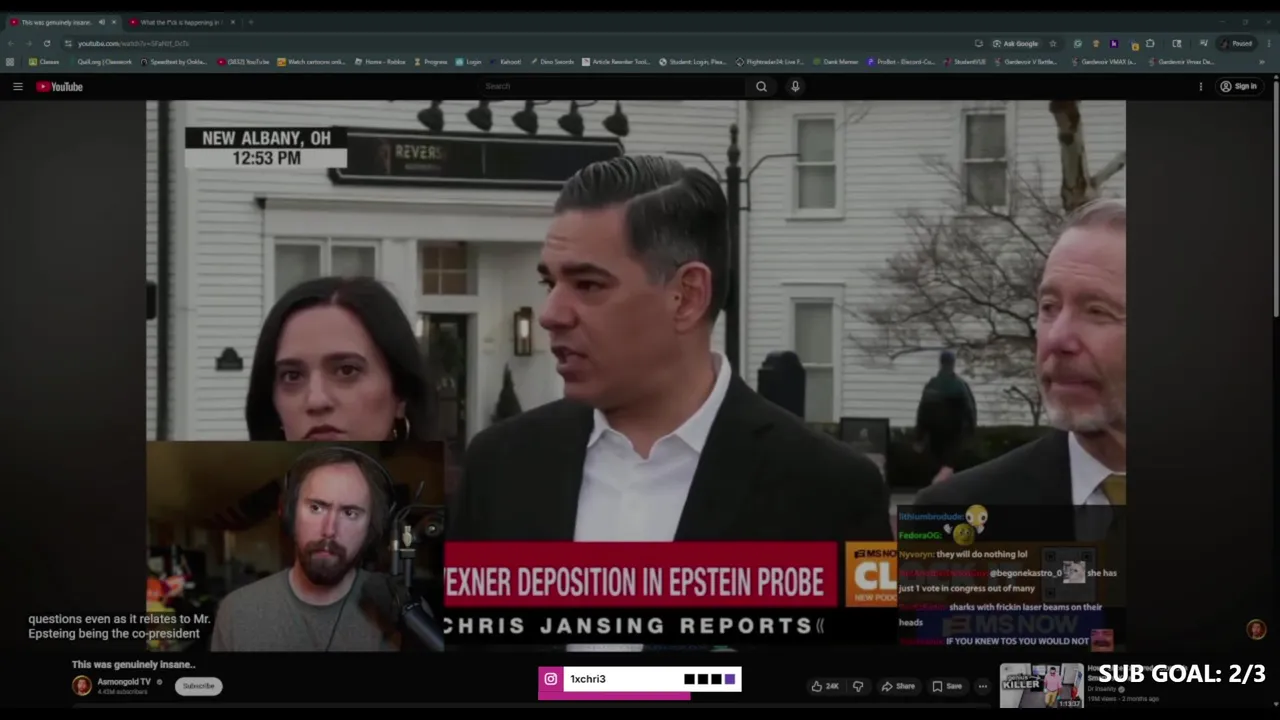Image resolution: width=1280 pixels, height=720 pixels.
Task: Go forward with the browser forward arrow
Action: click(x=28, y=44)
